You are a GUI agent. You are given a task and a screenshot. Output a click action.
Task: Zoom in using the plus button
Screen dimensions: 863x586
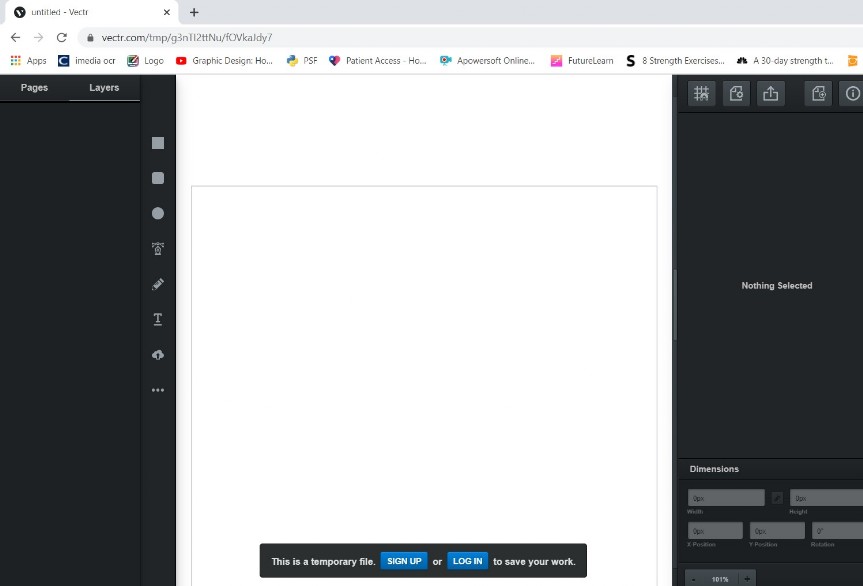(747, 579)
